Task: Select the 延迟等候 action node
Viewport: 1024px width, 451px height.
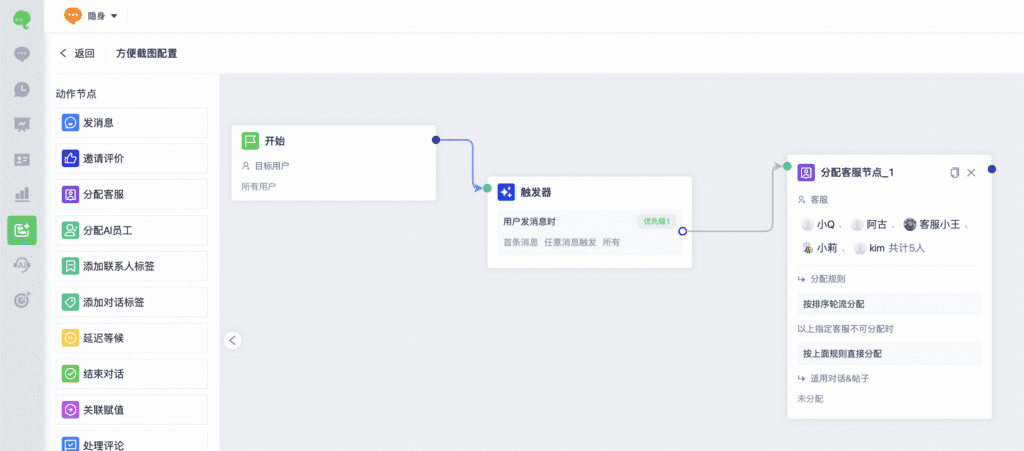Action: point(131,338)
